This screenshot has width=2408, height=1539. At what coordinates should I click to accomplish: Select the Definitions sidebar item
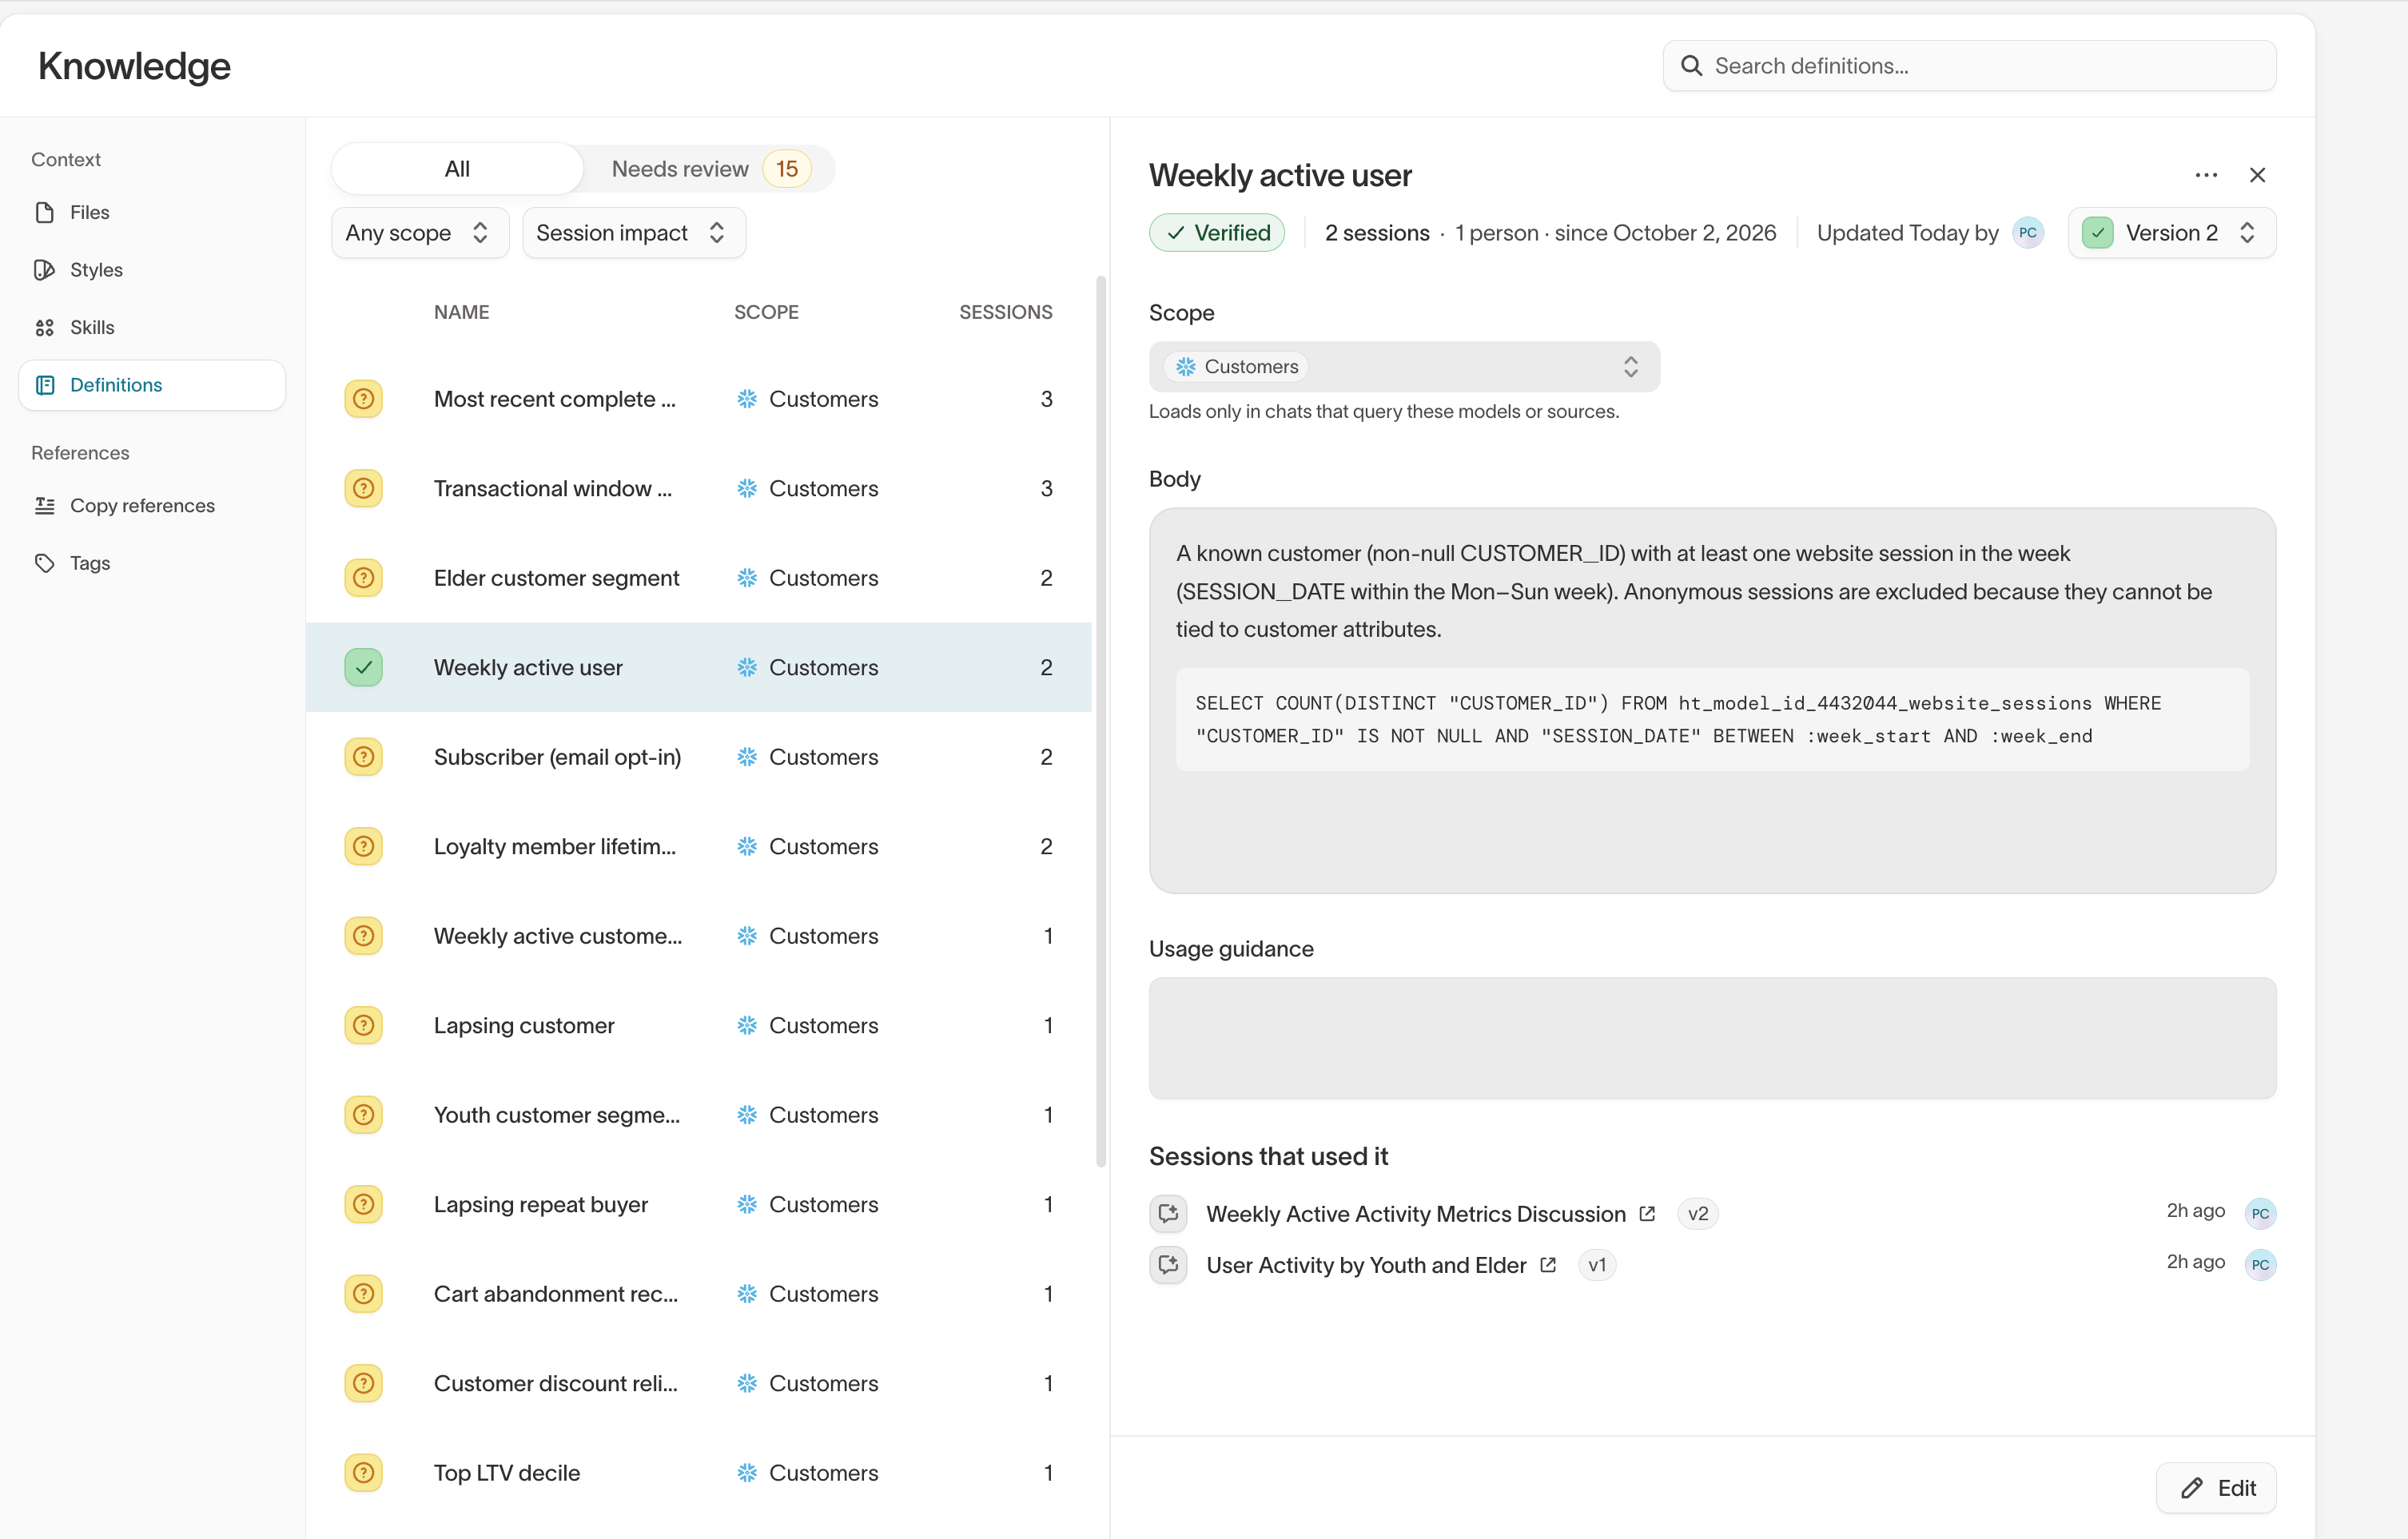tap(152, 385)
